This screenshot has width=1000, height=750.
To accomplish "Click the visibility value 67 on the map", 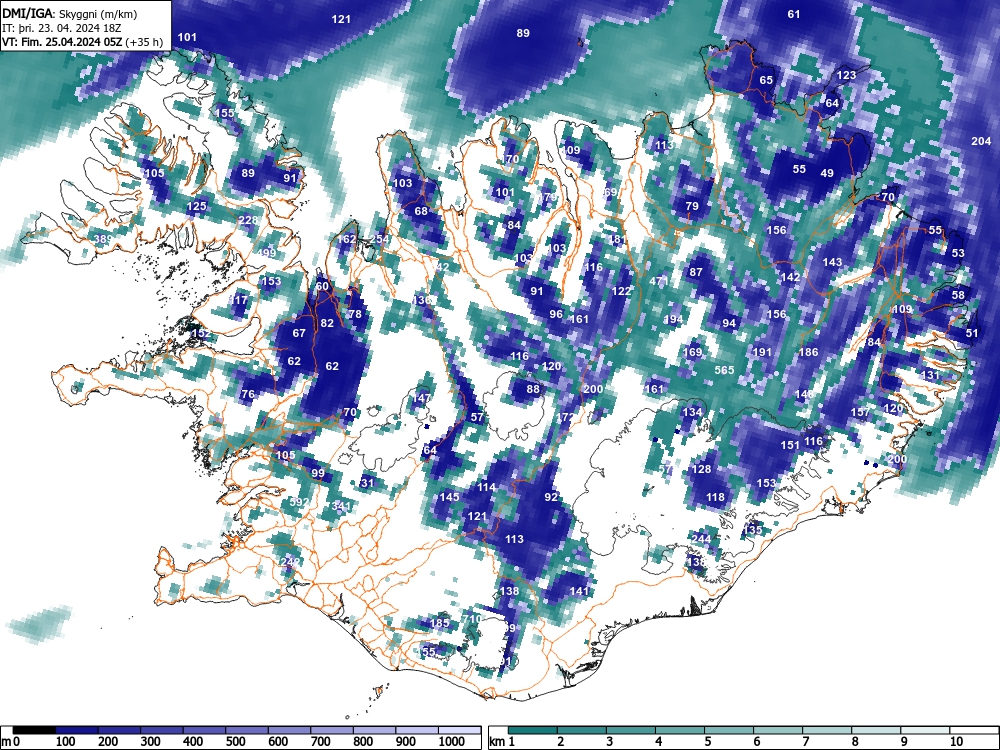I will coord(299,333).
